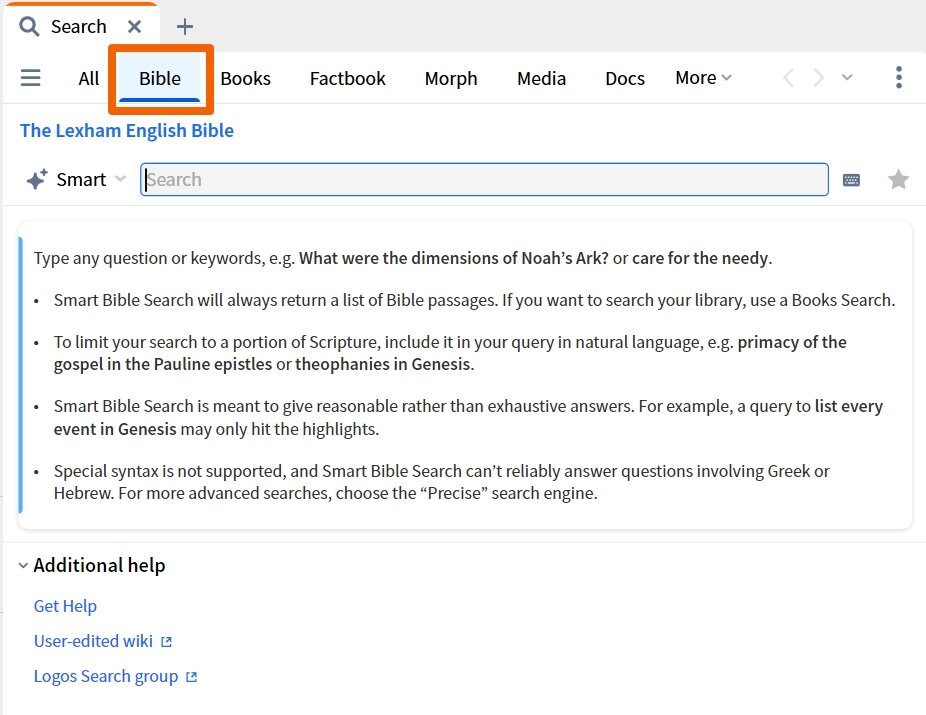
Task: Open a new tab with plus icon
Action: click(x=184, y=27)
